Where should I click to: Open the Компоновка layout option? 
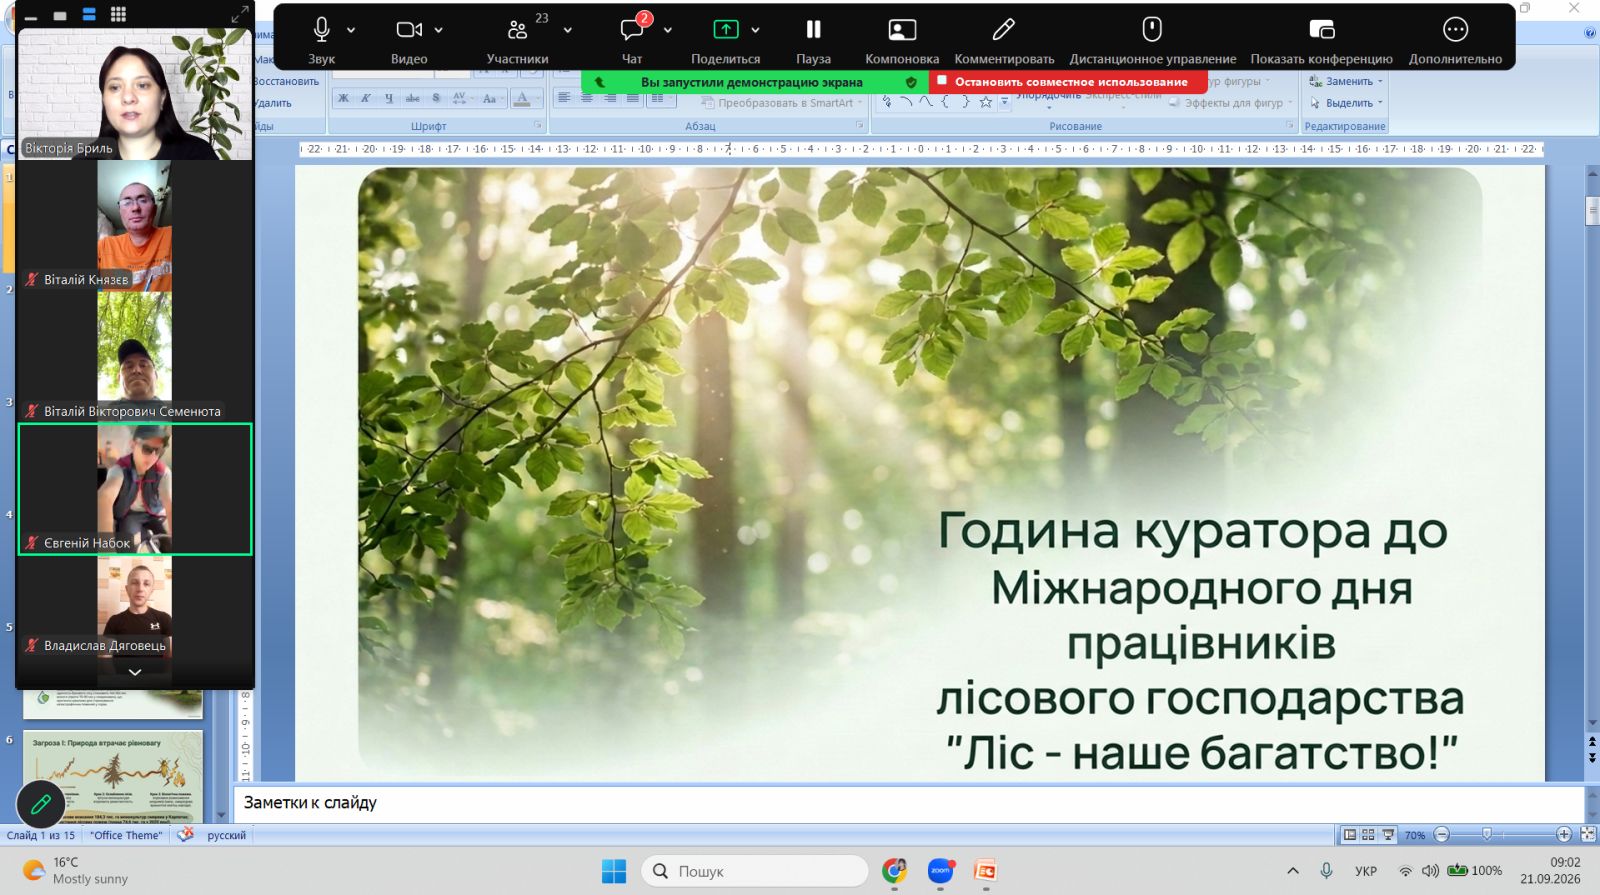(902, 30)
